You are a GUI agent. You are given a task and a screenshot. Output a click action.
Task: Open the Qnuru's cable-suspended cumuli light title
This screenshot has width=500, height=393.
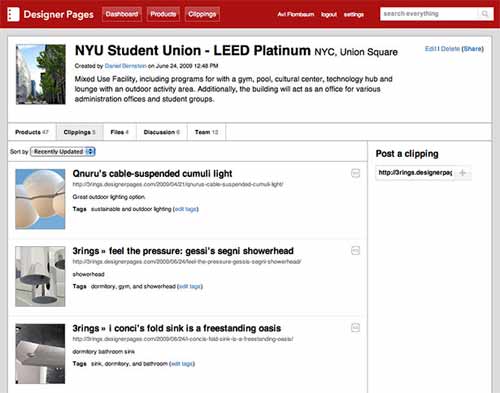(152, 174)
